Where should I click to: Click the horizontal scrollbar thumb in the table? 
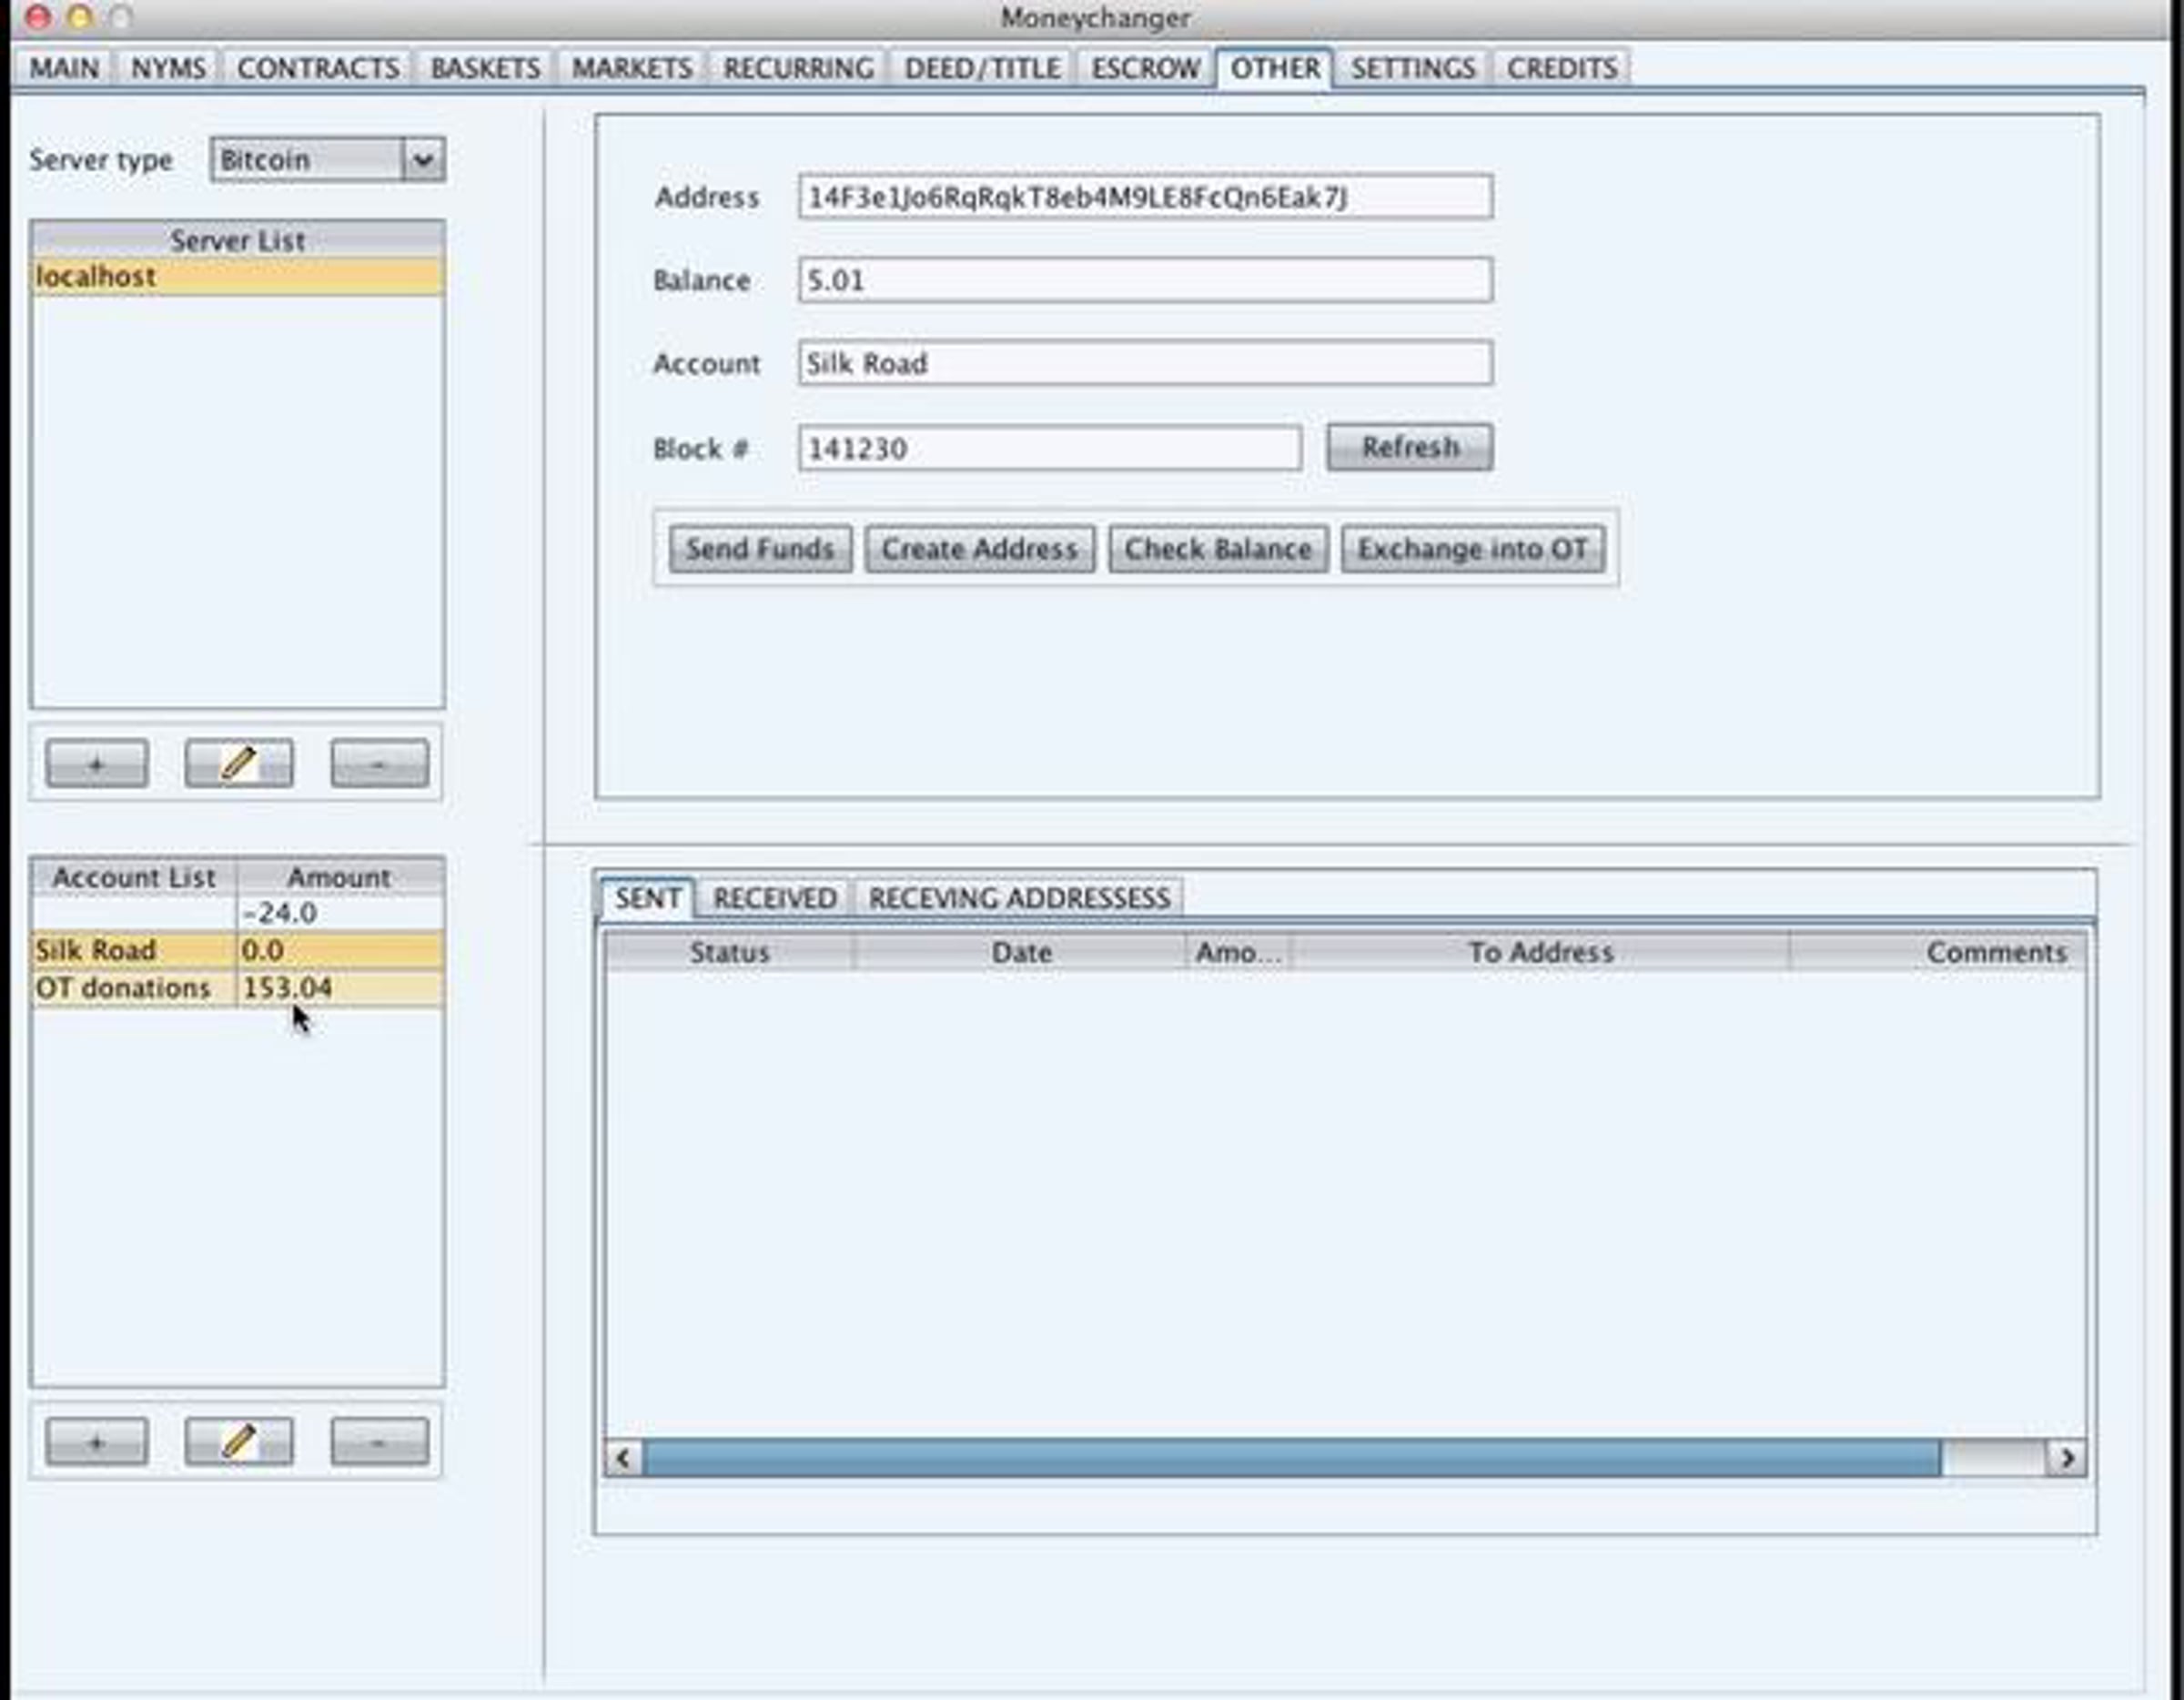point(1291,1457)
